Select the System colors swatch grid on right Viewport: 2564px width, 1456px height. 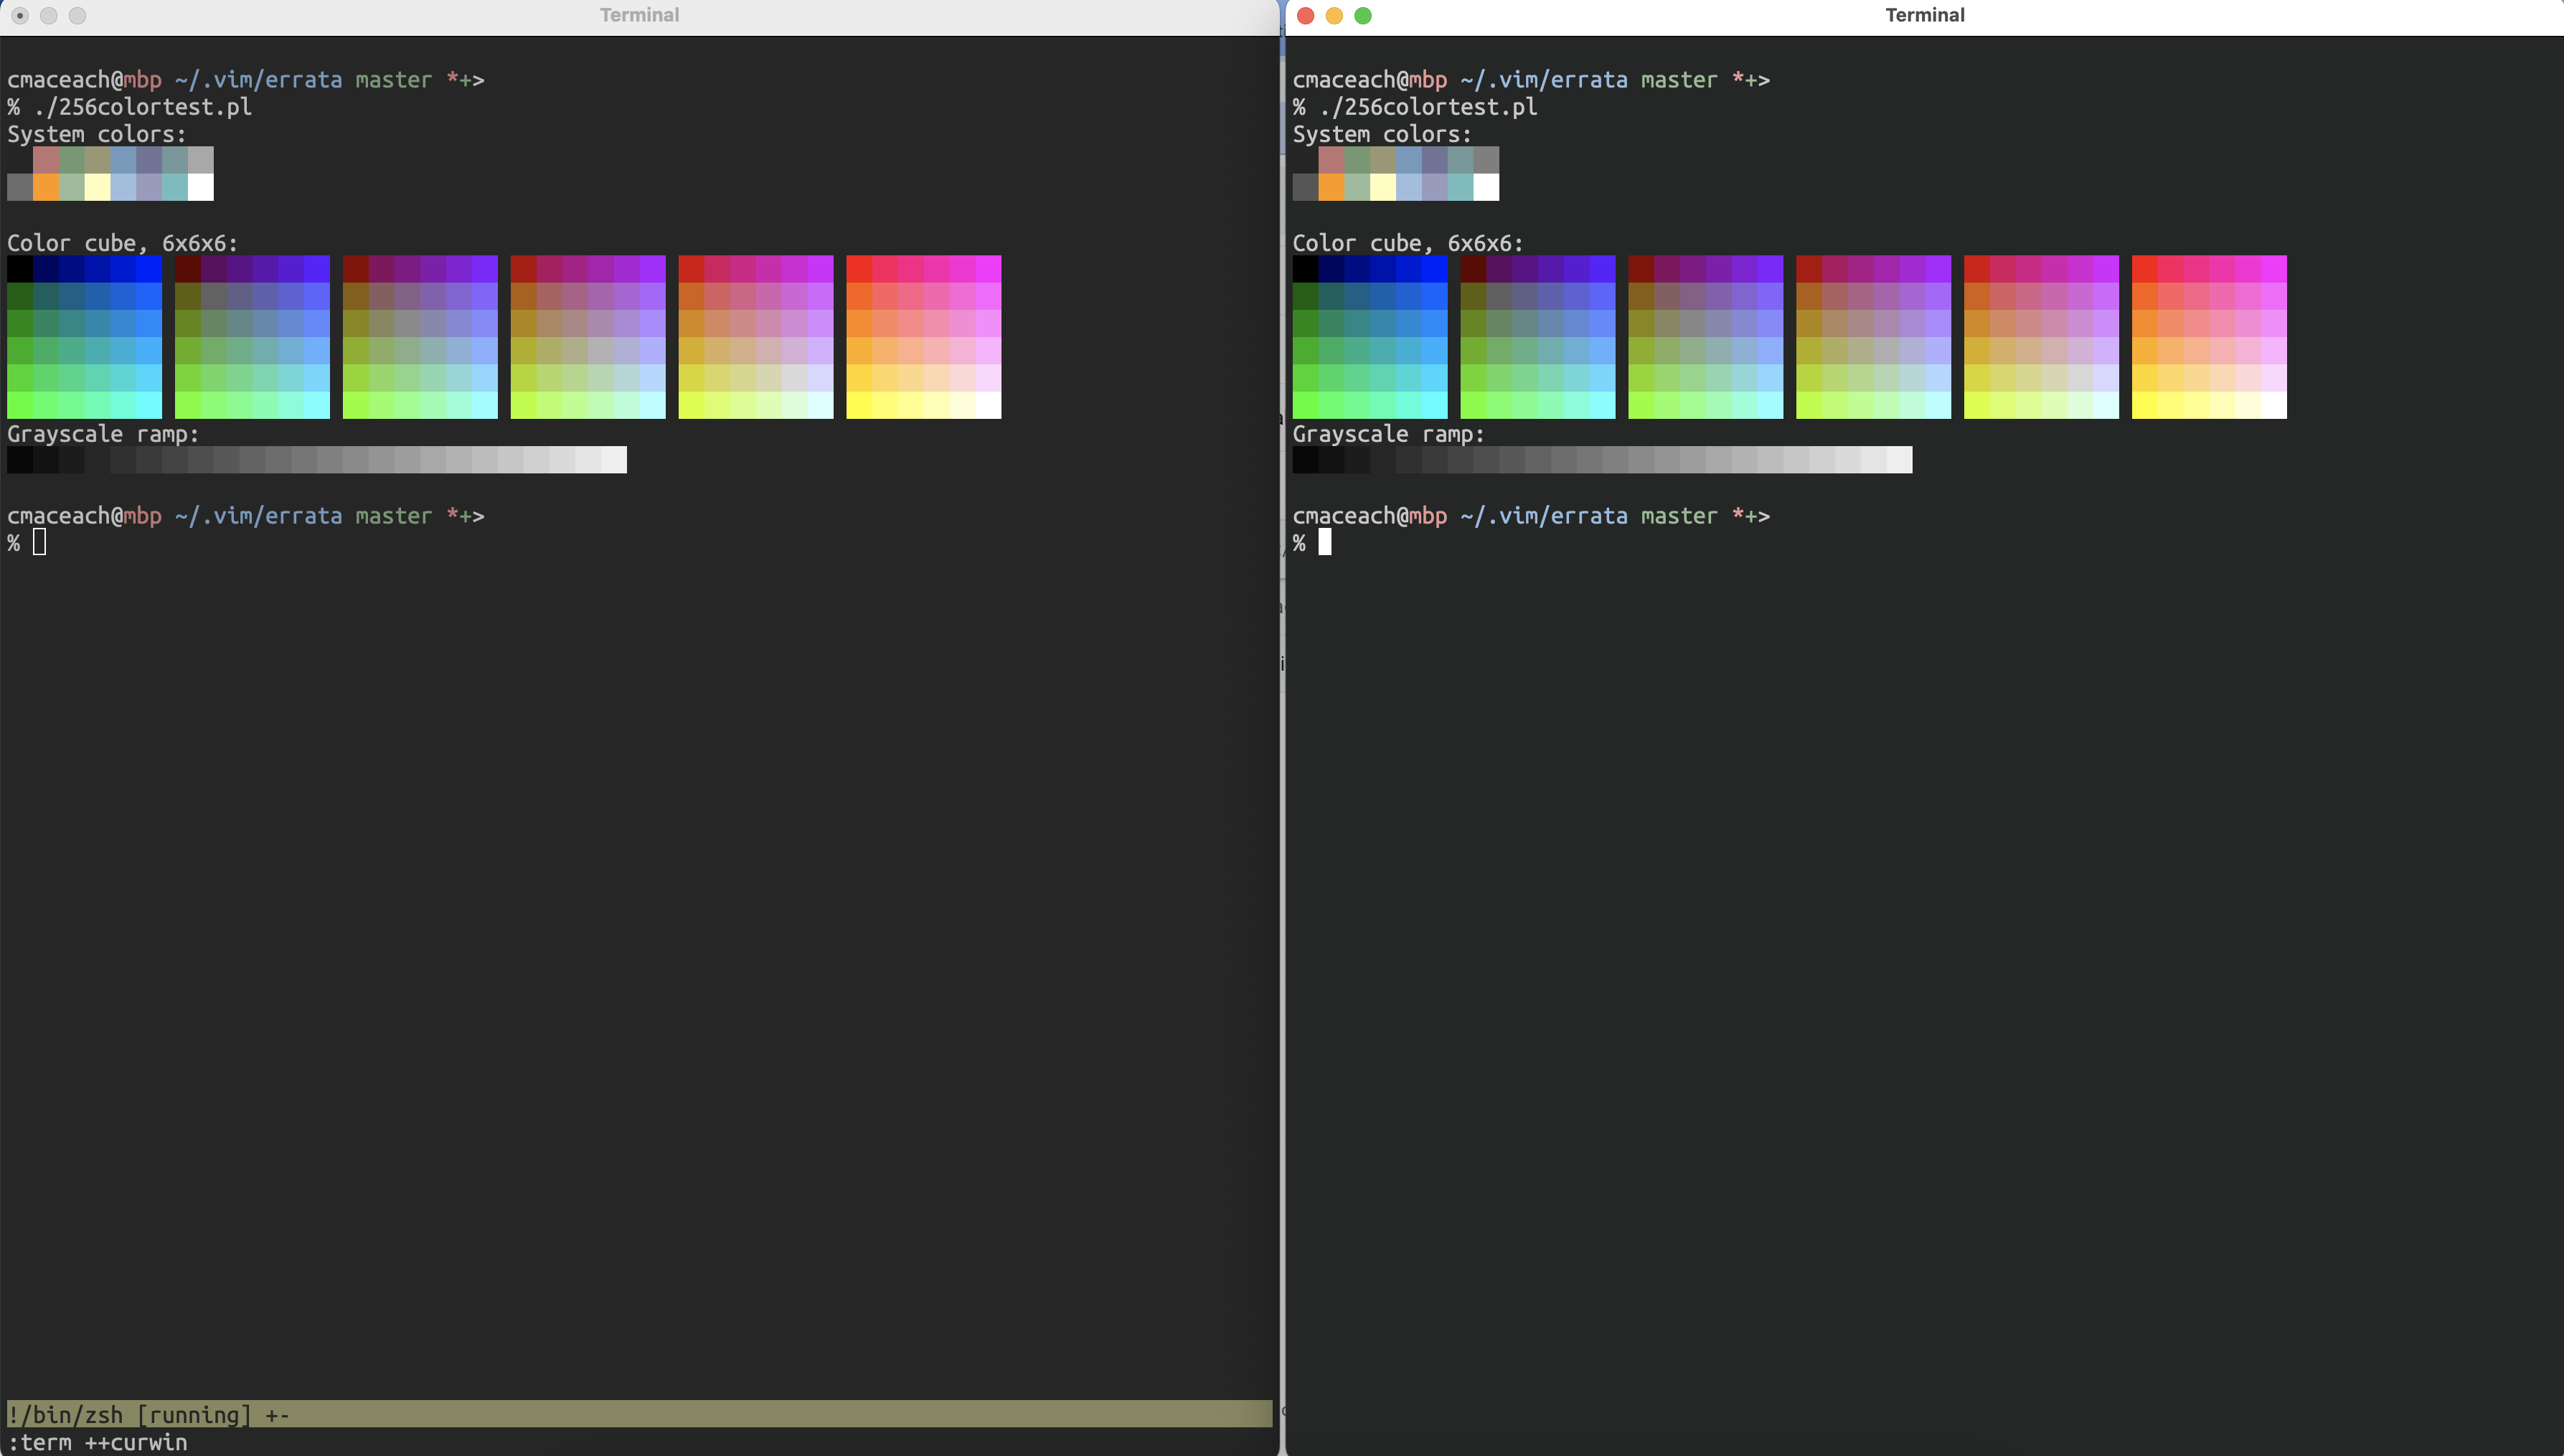pos(1395,174)
